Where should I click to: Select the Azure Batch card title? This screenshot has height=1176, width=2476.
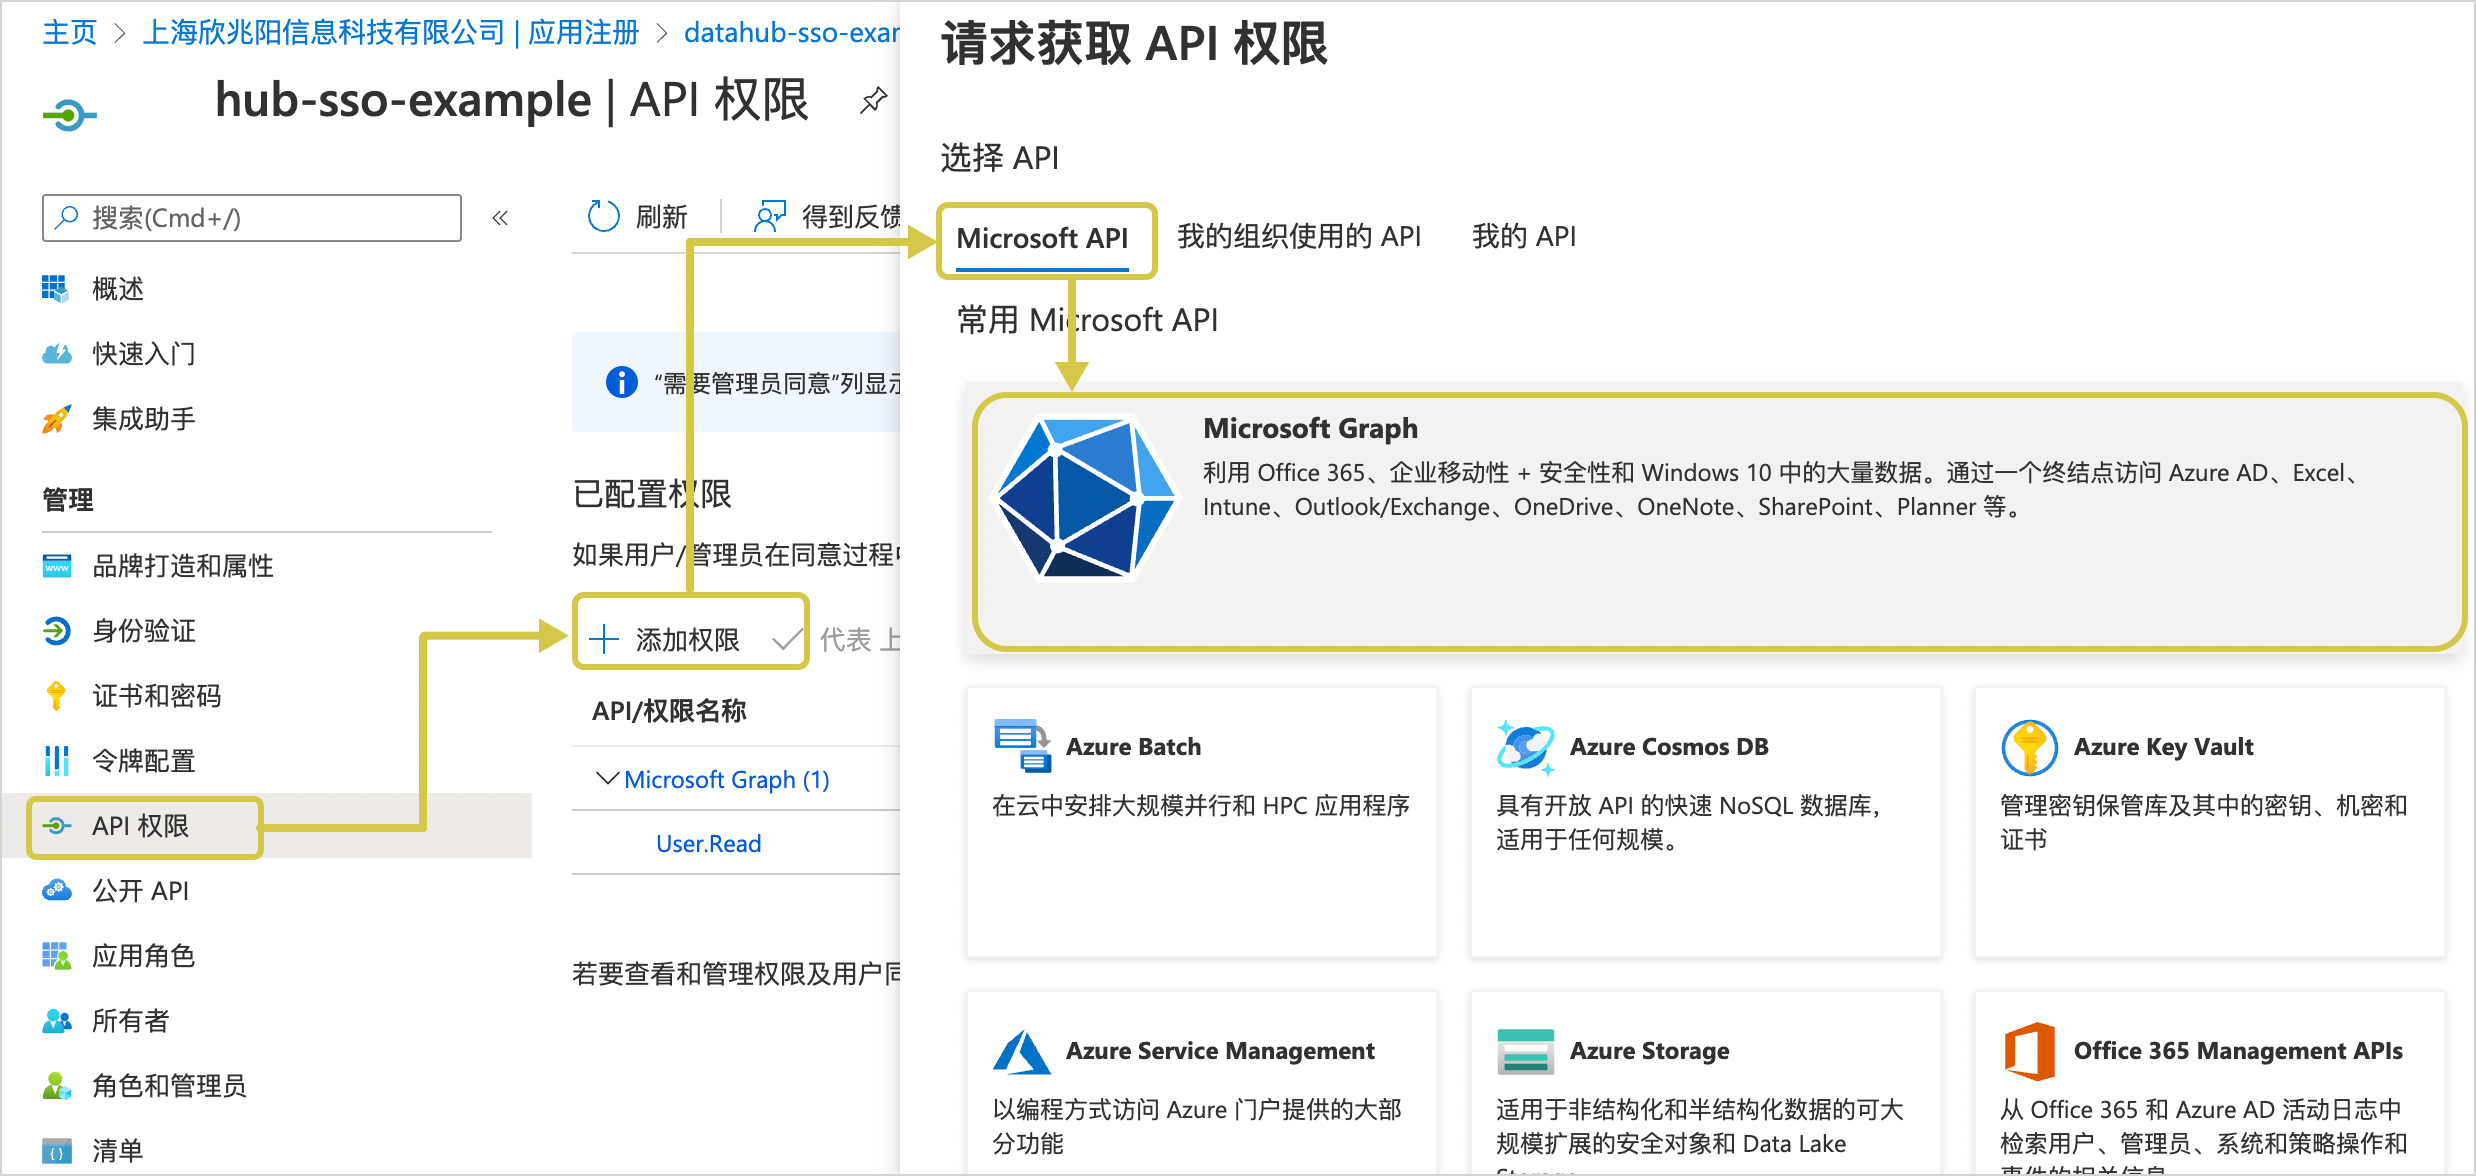coord(1133,747)
